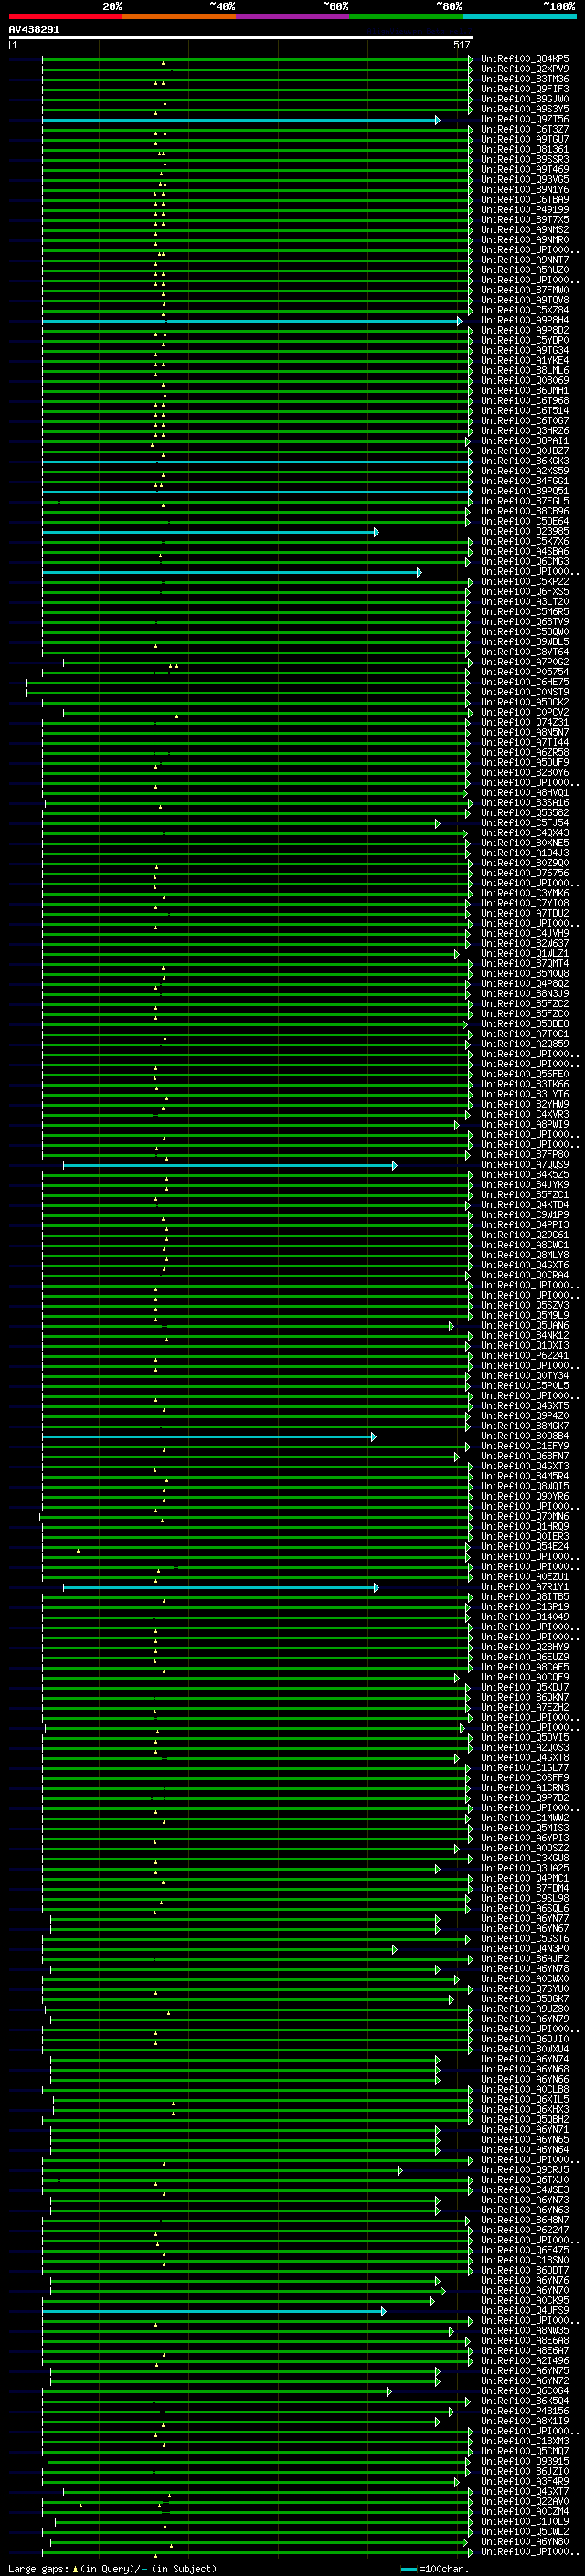Screen dimensions: 585x2576
Task: Click the purple ~60% identity legend segment
Action: [x=293, y=16]
